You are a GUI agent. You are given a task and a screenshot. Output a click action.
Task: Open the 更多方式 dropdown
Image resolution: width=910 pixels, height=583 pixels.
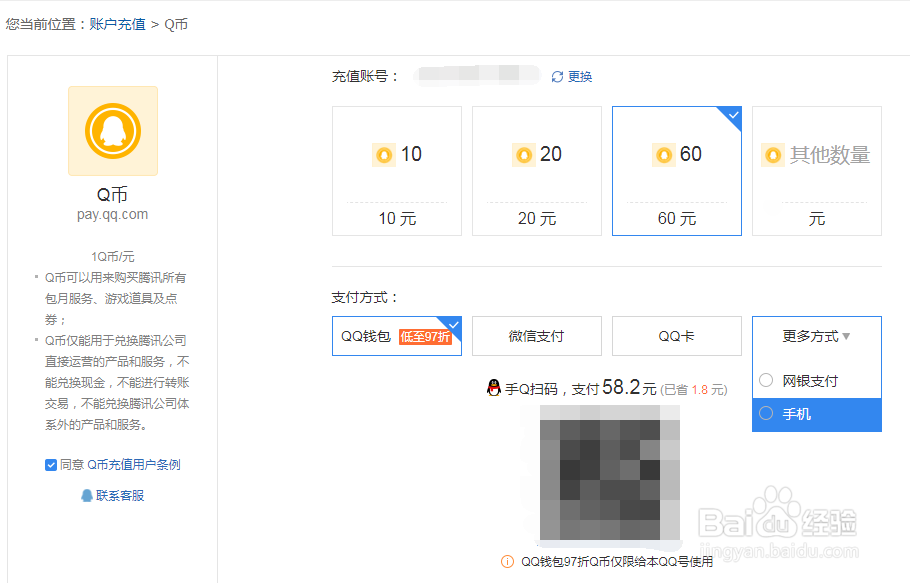[x=816, y=337]
